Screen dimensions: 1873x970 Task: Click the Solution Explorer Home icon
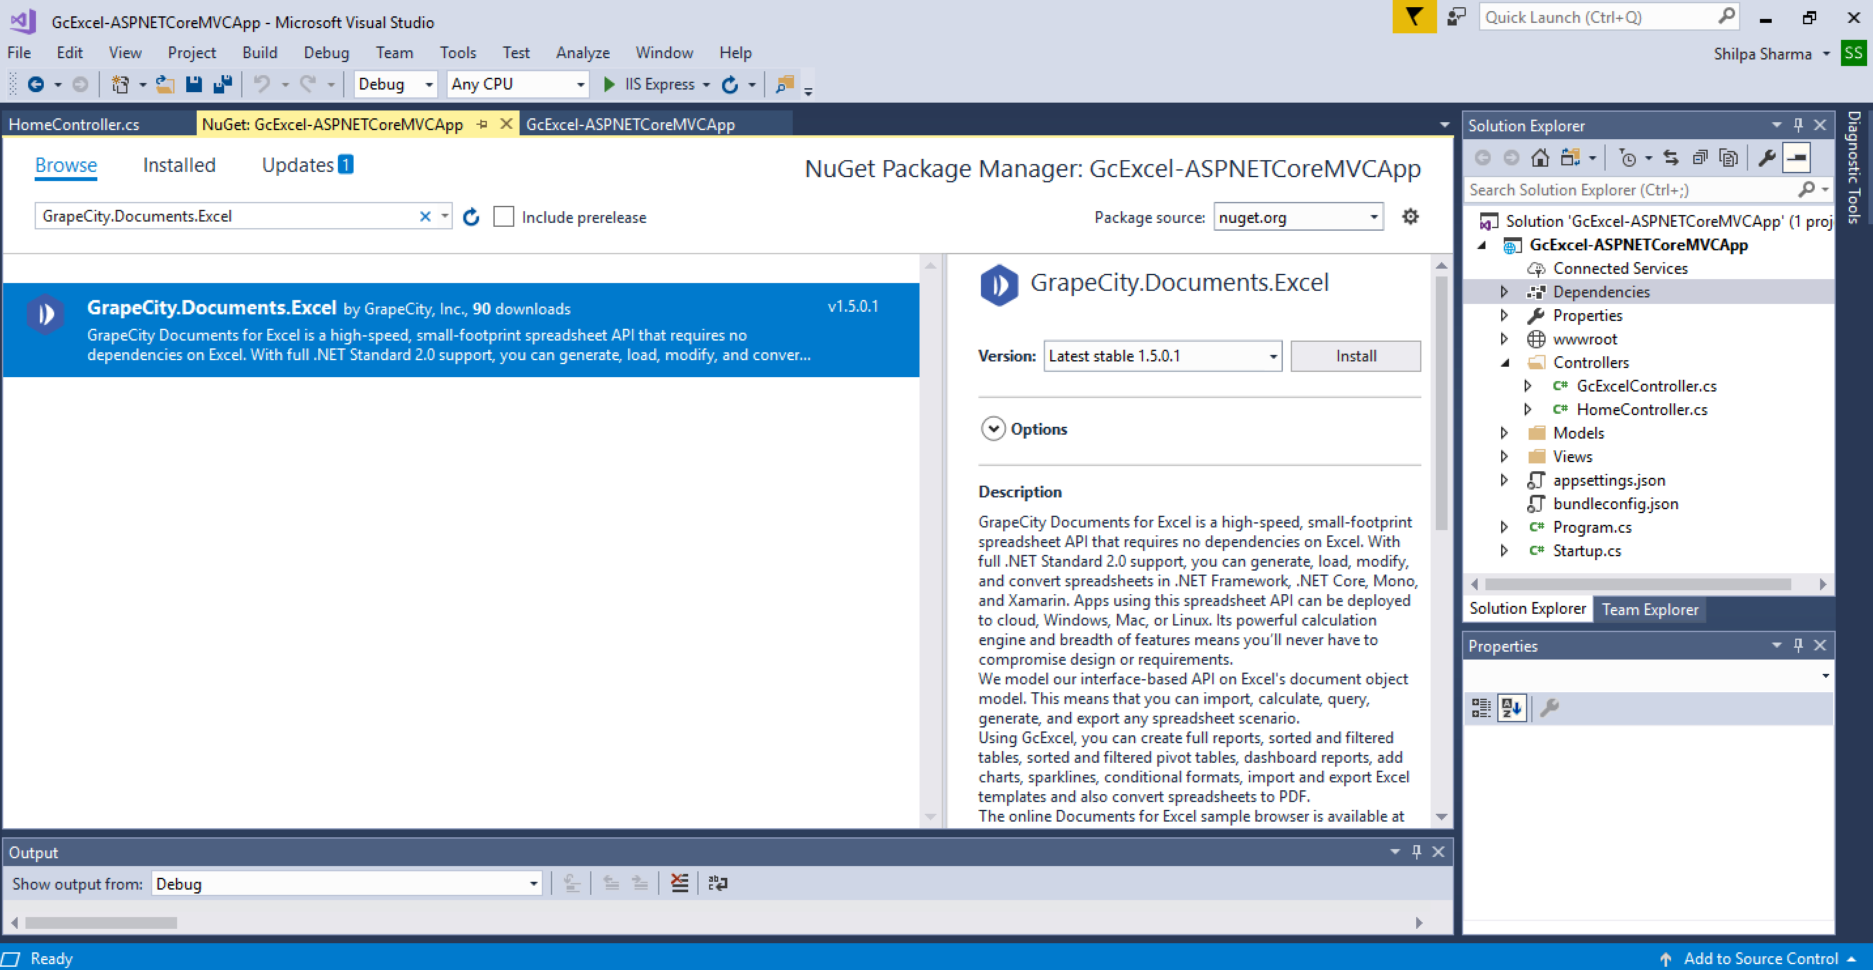coord(1540,158)
